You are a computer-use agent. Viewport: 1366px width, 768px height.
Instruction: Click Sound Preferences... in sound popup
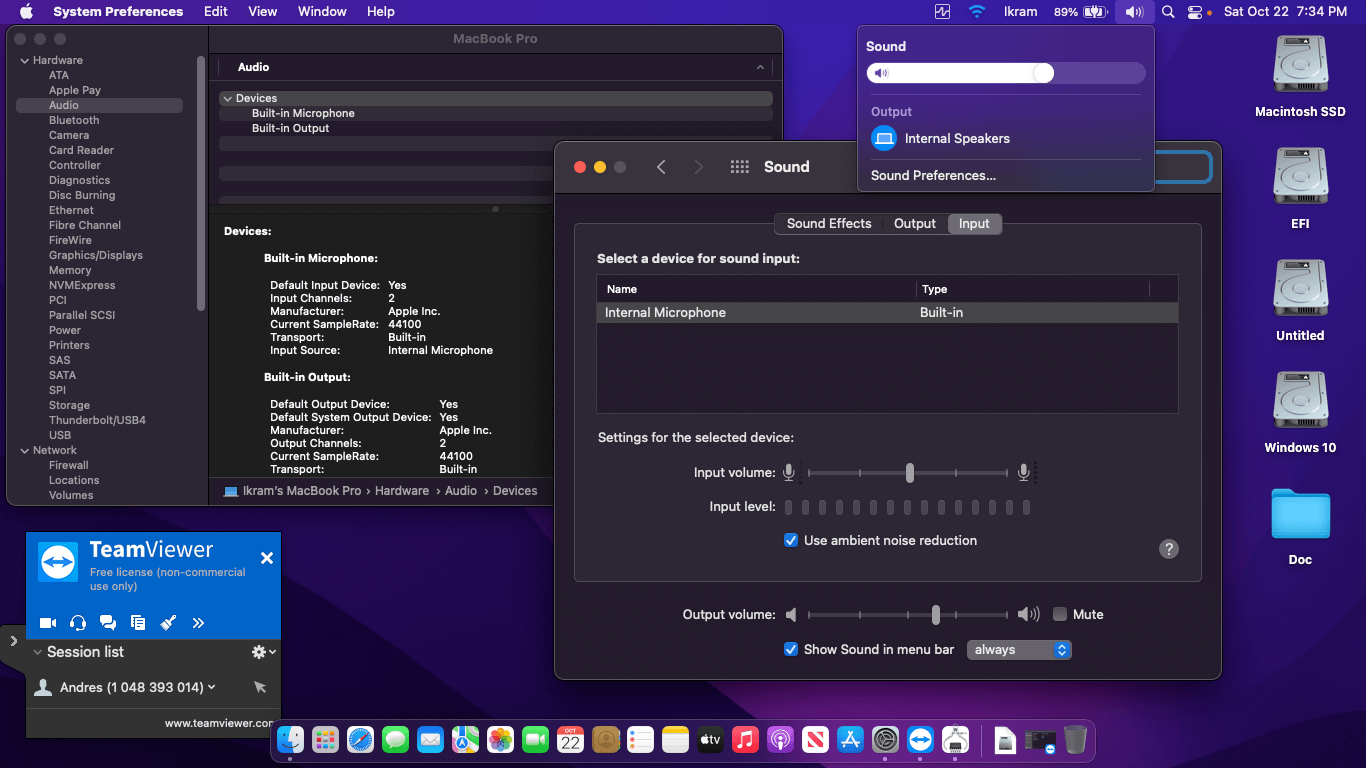pos(933,176)
